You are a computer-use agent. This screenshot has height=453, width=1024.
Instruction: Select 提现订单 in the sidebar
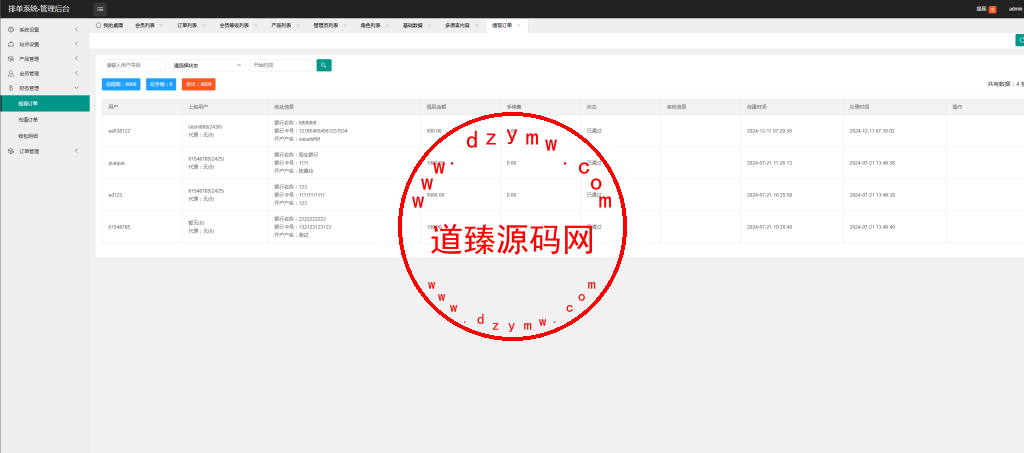(45, 103)
